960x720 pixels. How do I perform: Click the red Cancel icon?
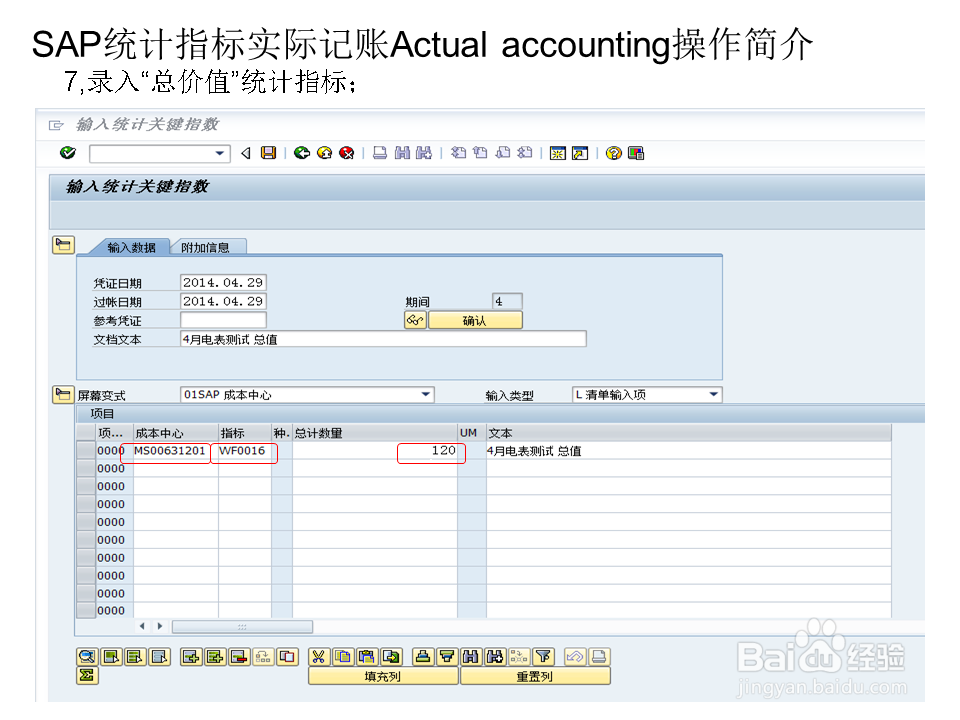point(347,152)
